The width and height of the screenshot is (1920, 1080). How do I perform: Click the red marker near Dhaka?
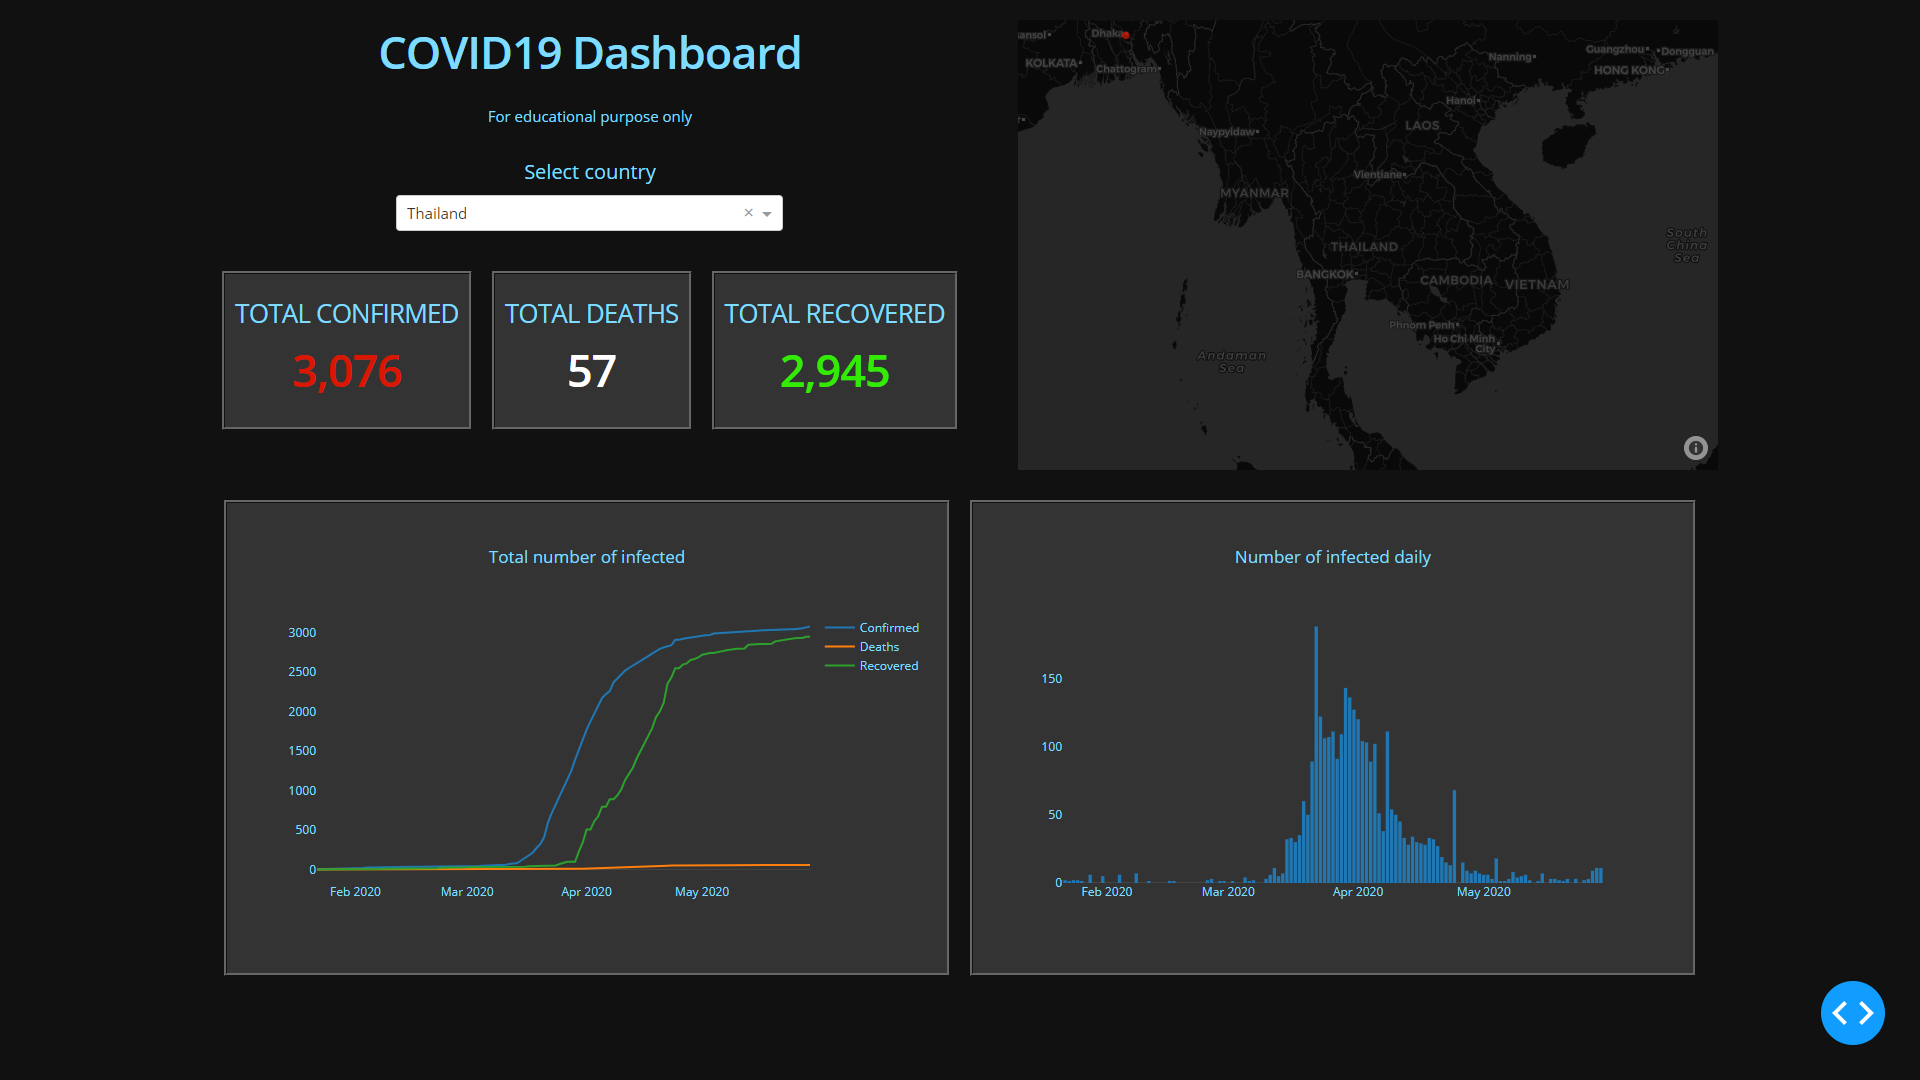click(x=1126, y=35)
